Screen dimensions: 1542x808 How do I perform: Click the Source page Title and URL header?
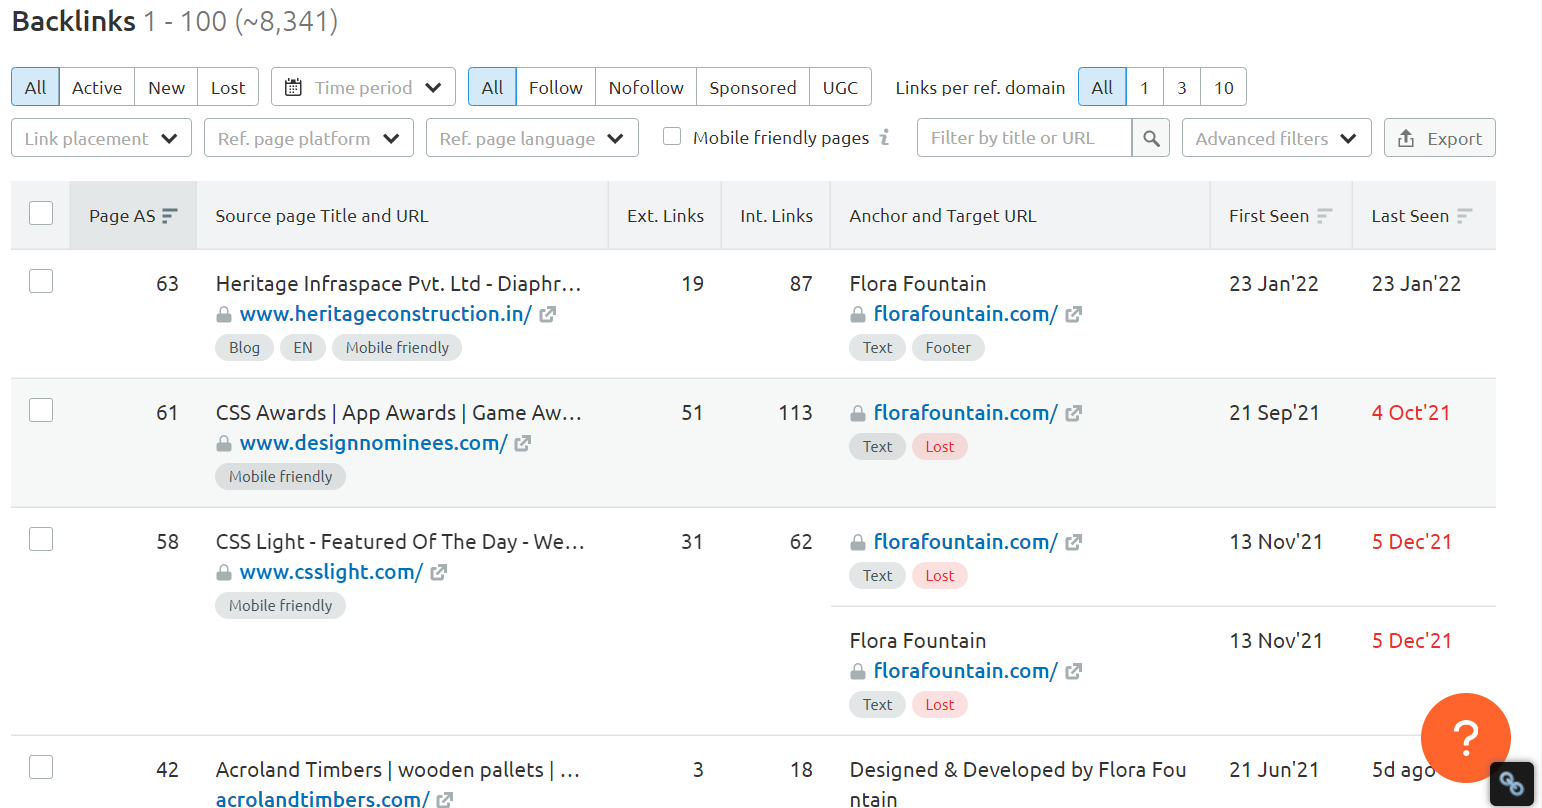pos(322,216)
